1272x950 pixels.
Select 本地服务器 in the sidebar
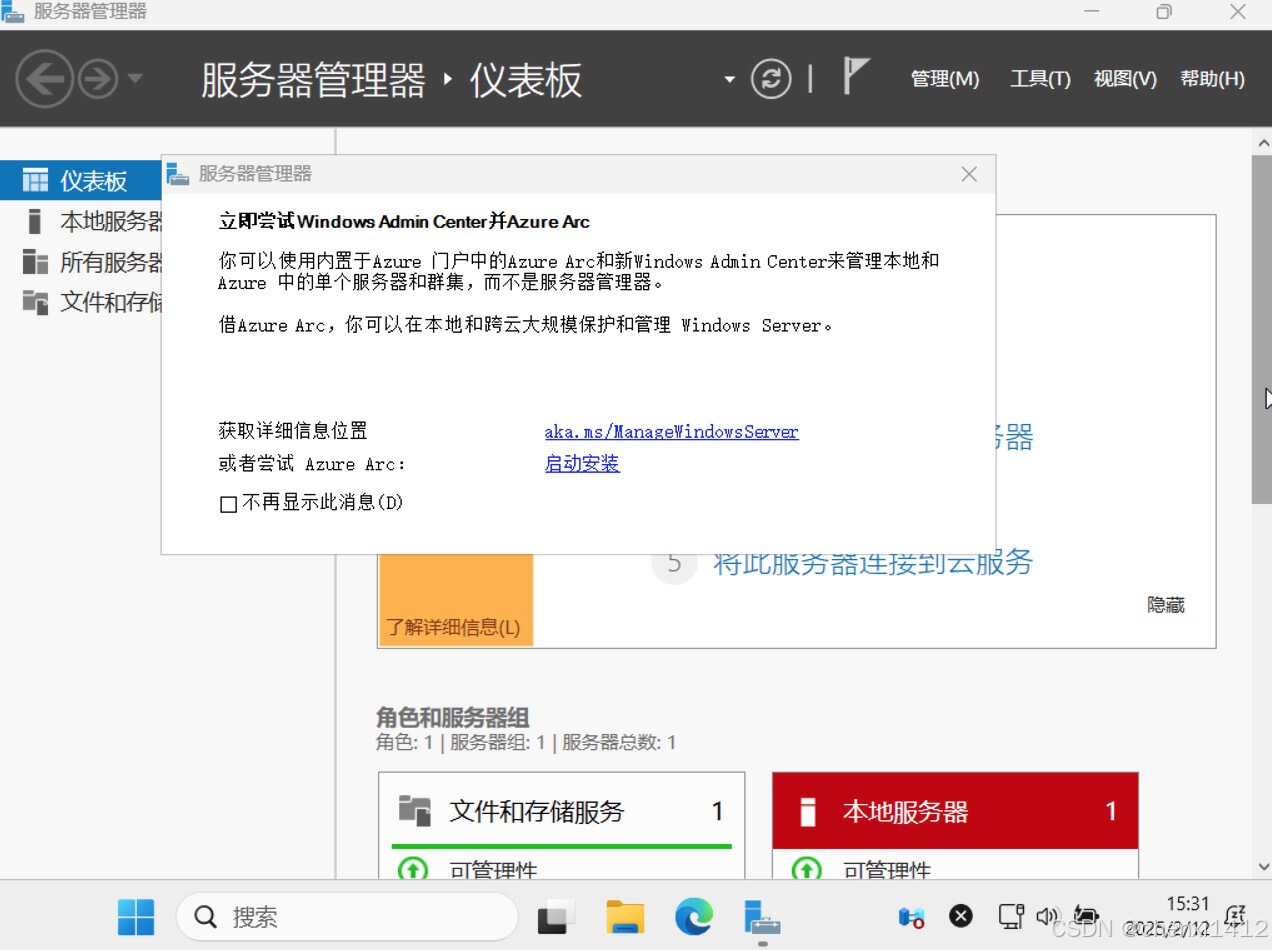coord(83,221)
